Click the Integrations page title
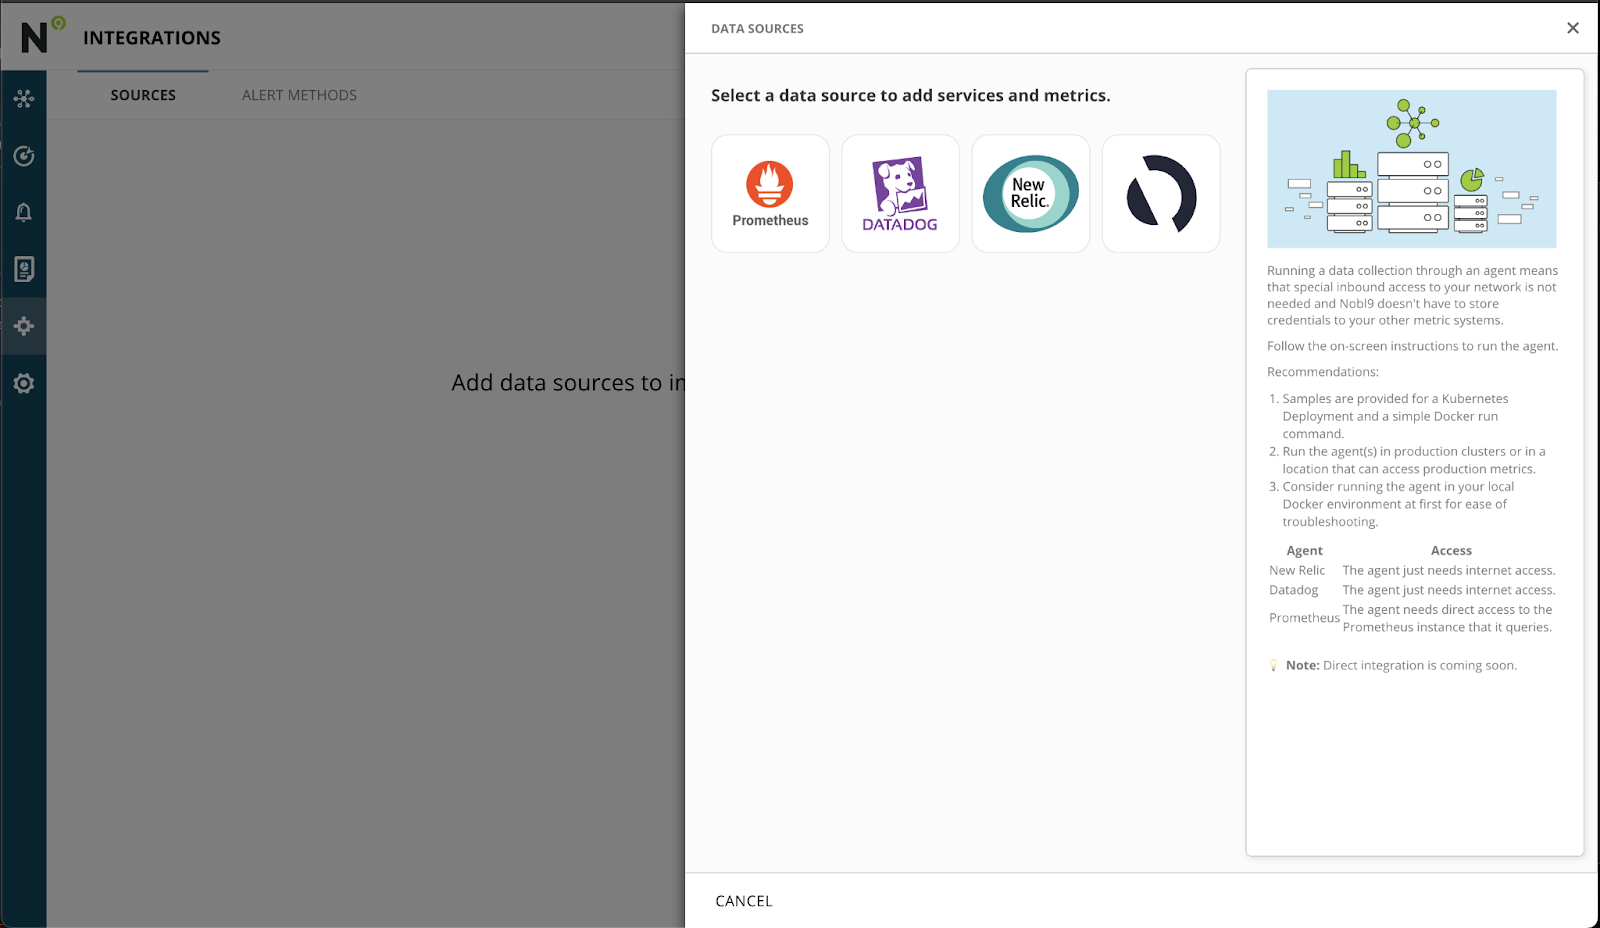 pyautogui.click(x=152, y=38)
